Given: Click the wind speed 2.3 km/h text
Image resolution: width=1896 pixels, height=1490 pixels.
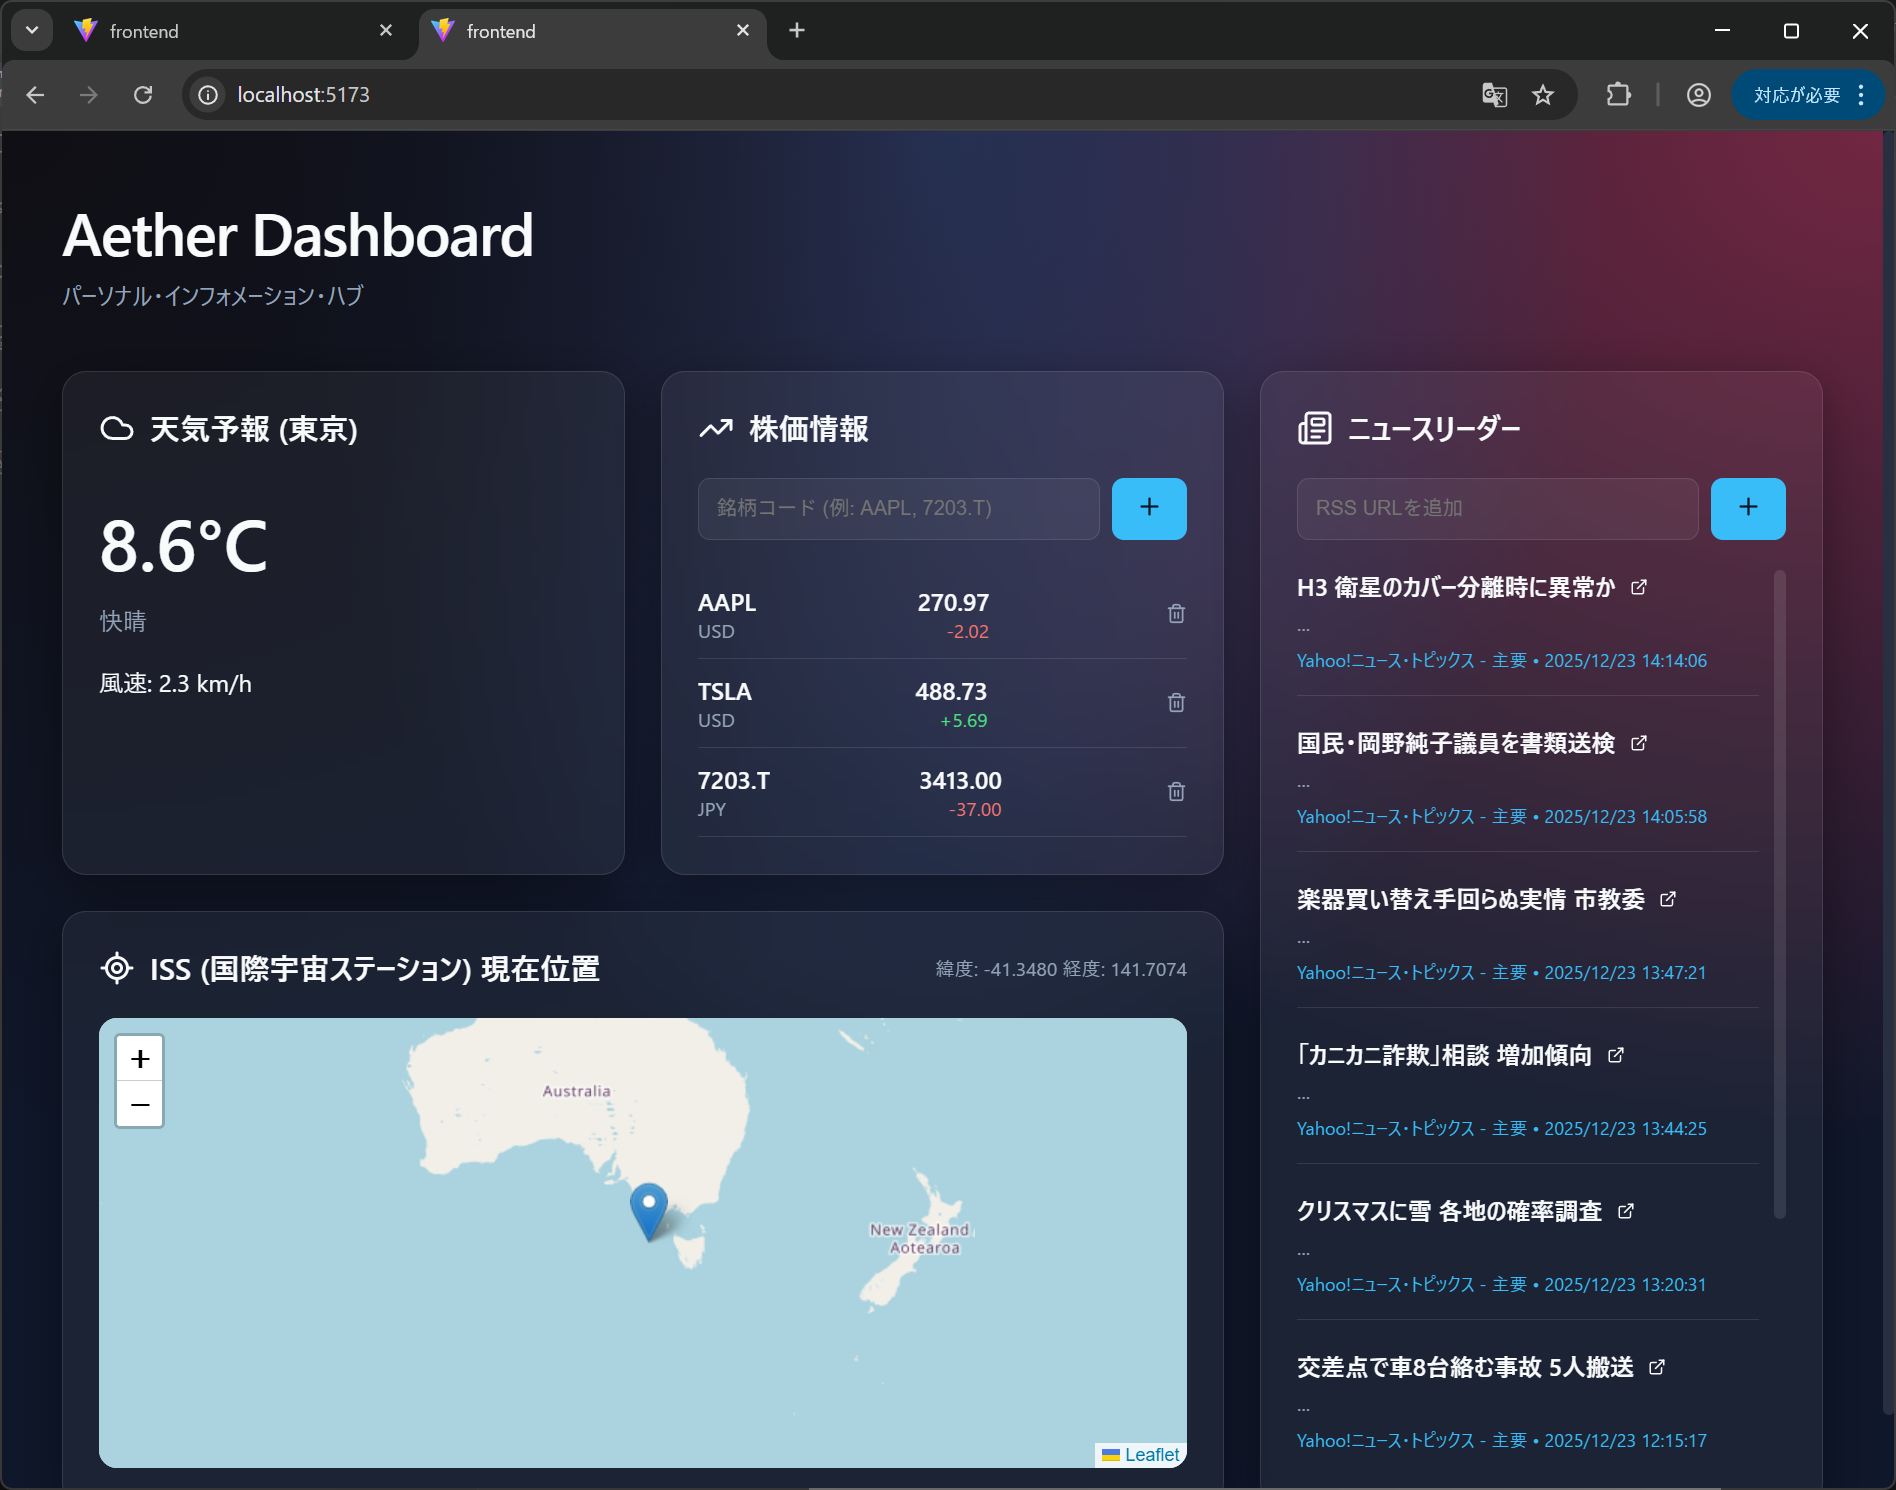Looking at the screenshot, I should (175, 684).
